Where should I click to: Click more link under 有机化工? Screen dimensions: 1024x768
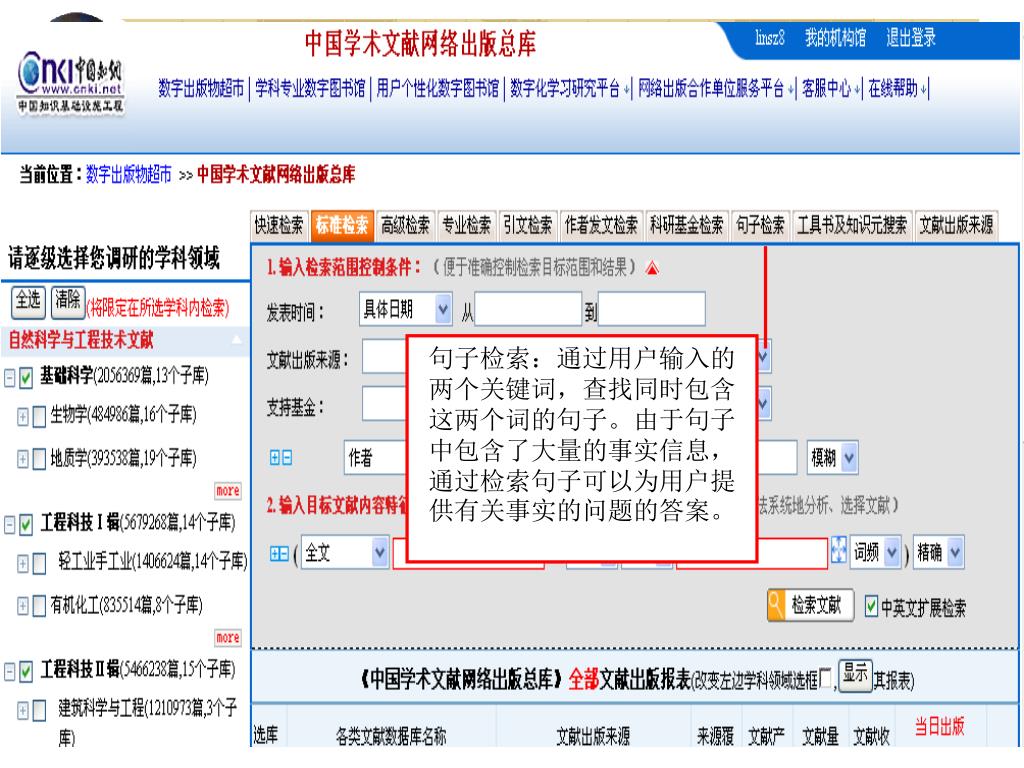pos(228,637)
